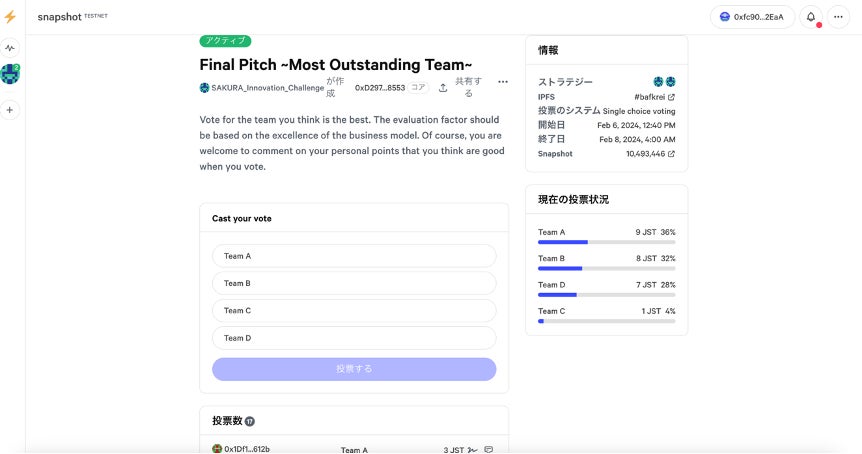
Task: Open the notifications bell
Action: click(811, 17)
